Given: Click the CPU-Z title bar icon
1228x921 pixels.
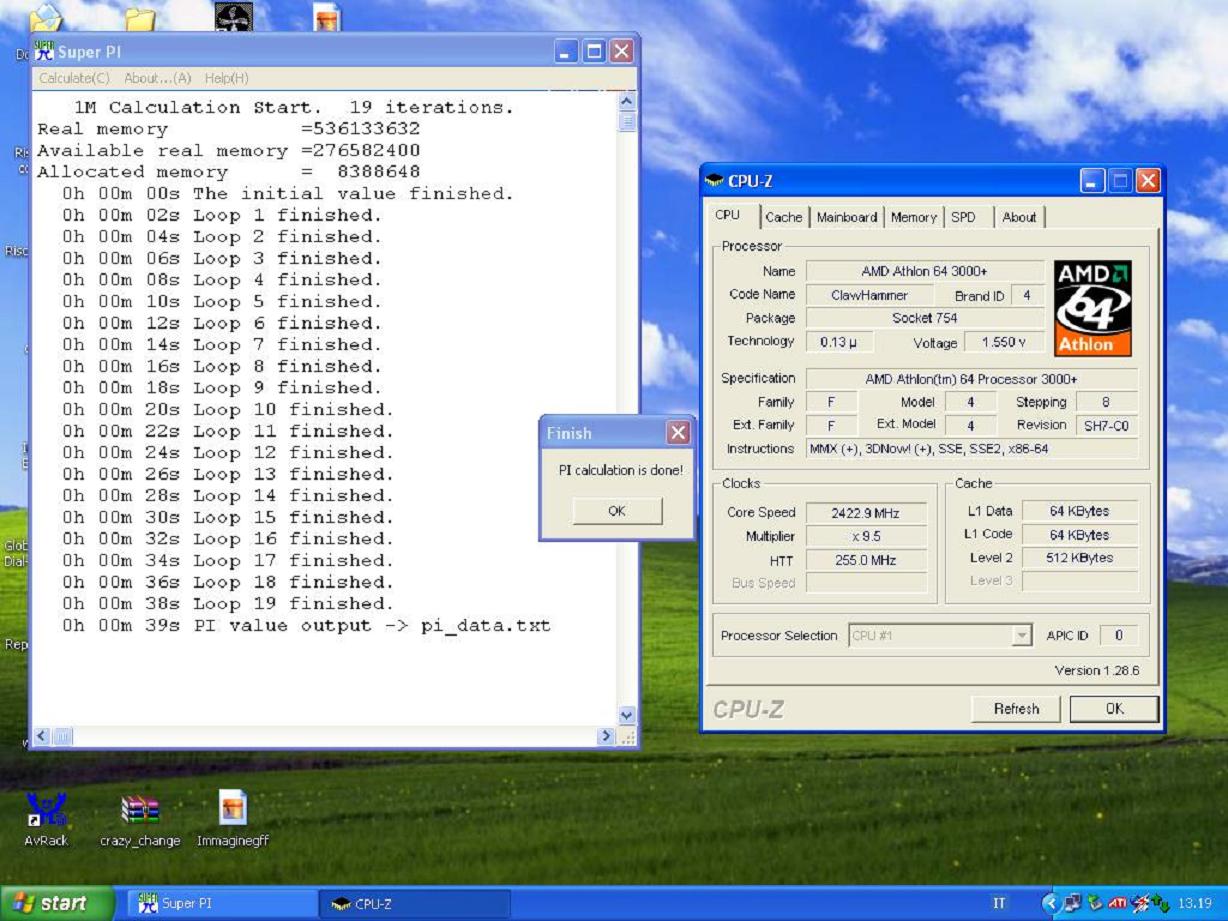Looking at the screenshot, I should 714,181.
